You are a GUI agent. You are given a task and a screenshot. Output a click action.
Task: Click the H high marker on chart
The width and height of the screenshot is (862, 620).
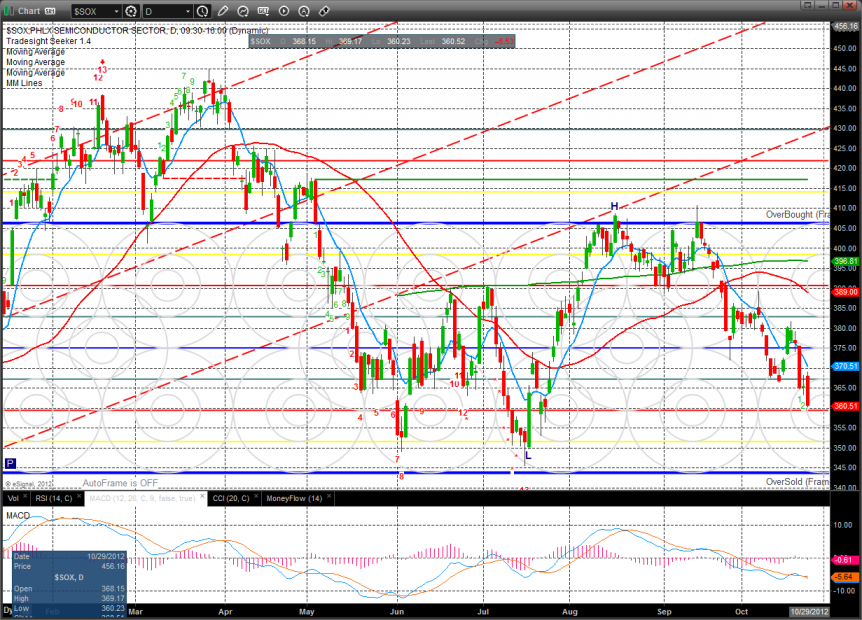tap(614, 207)
